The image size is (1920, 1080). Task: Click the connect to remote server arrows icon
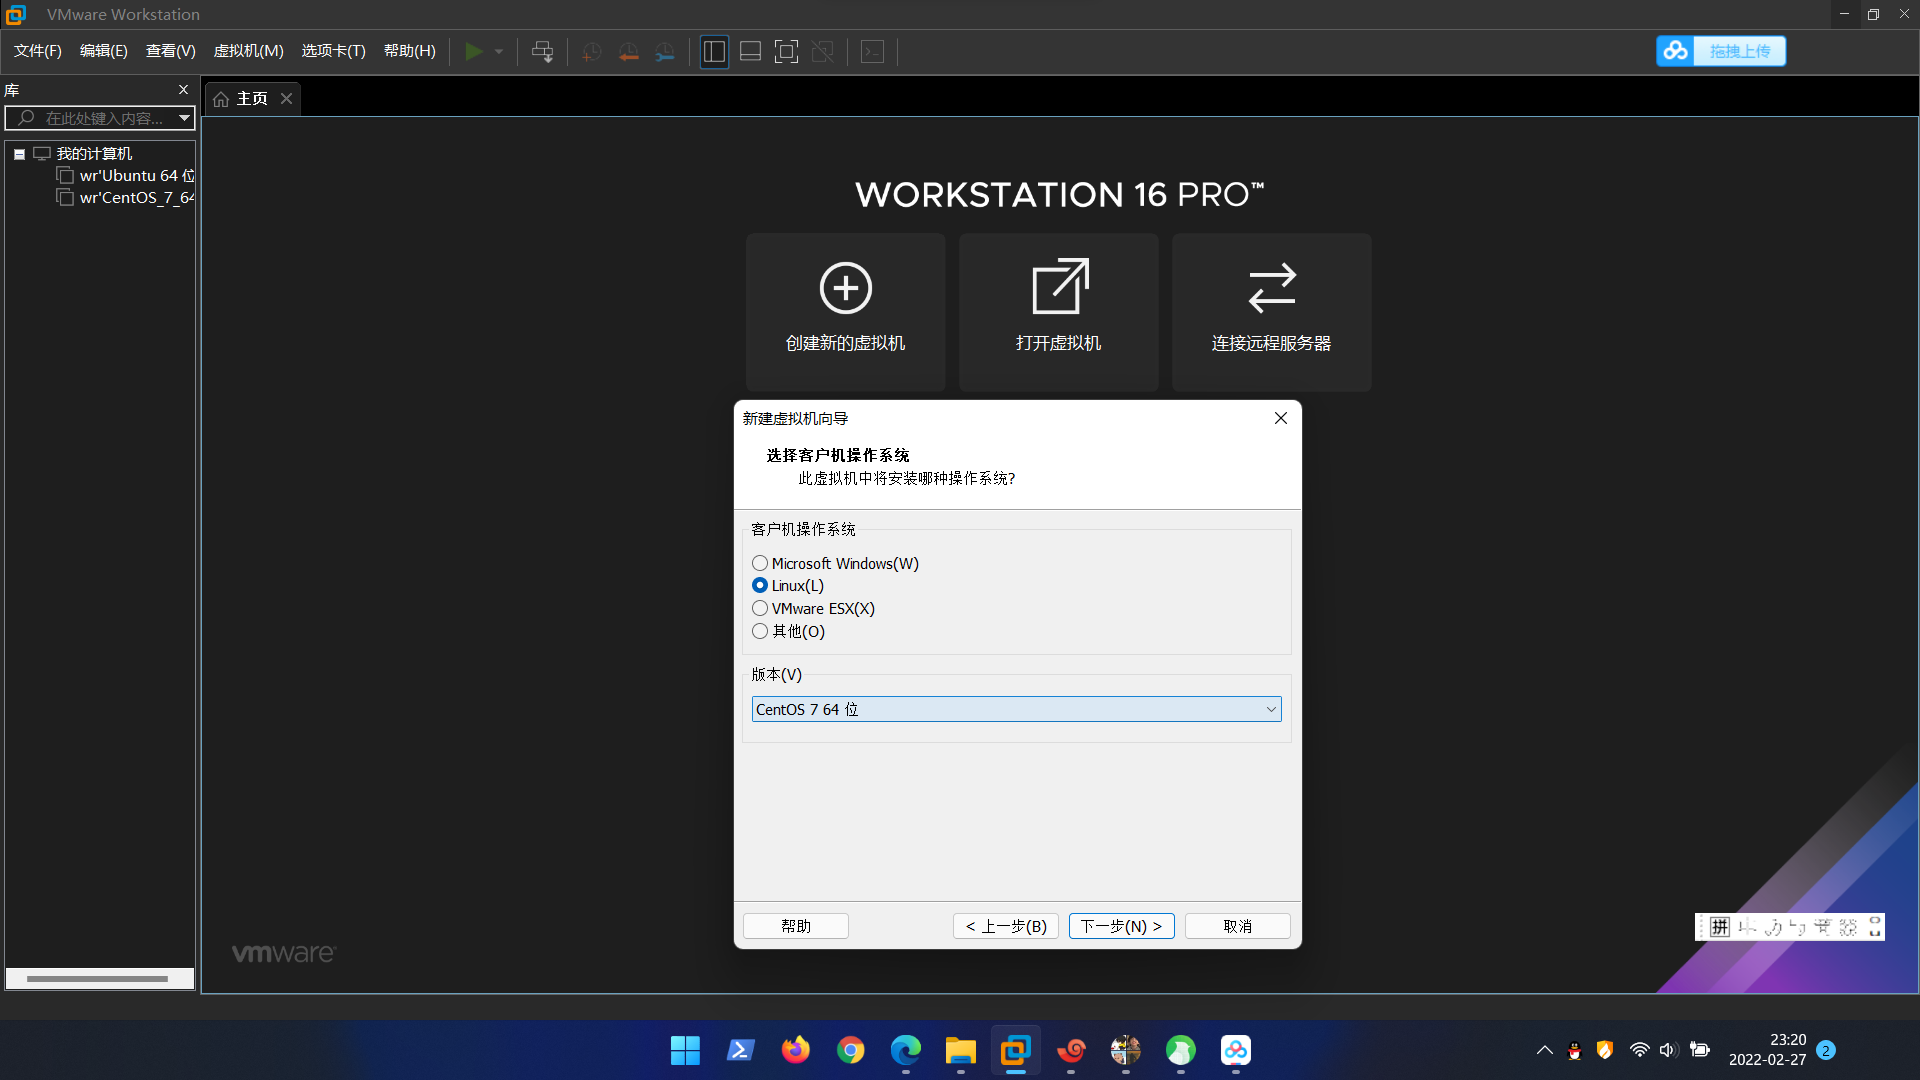[1271, 288]
